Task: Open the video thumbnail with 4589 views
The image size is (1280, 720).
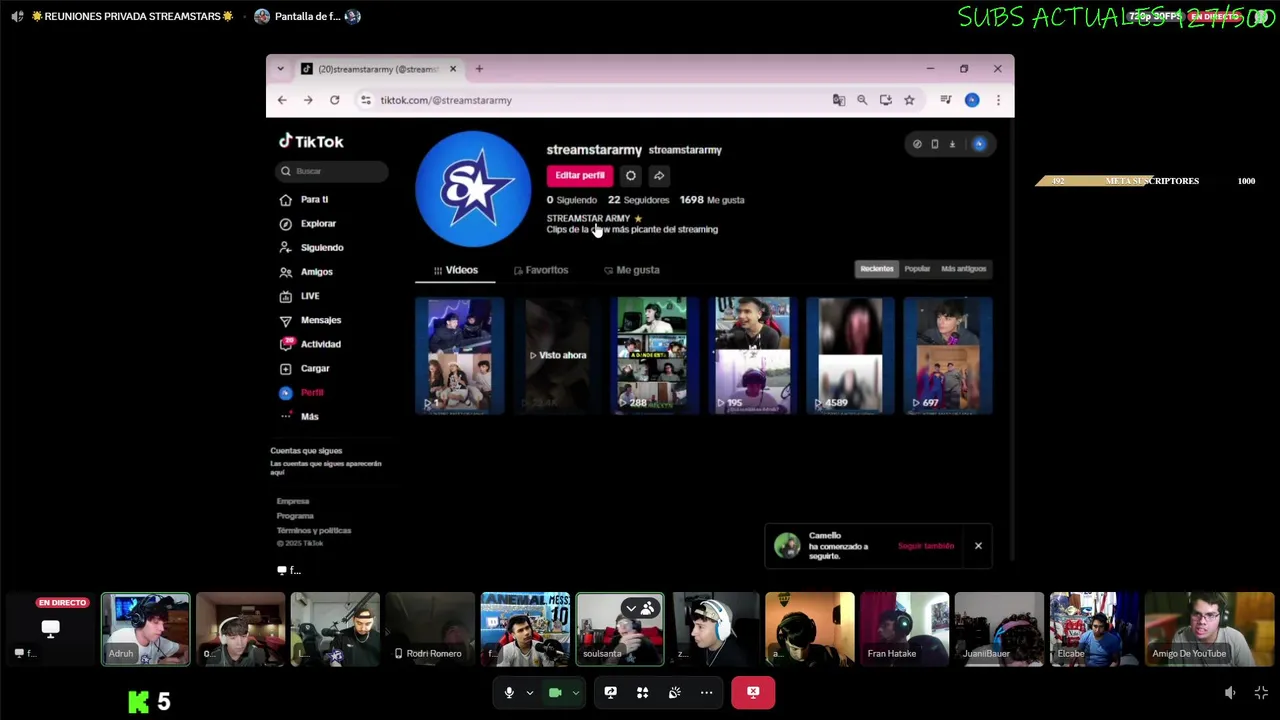Action: pyautogui.click(x=850, y=355)
